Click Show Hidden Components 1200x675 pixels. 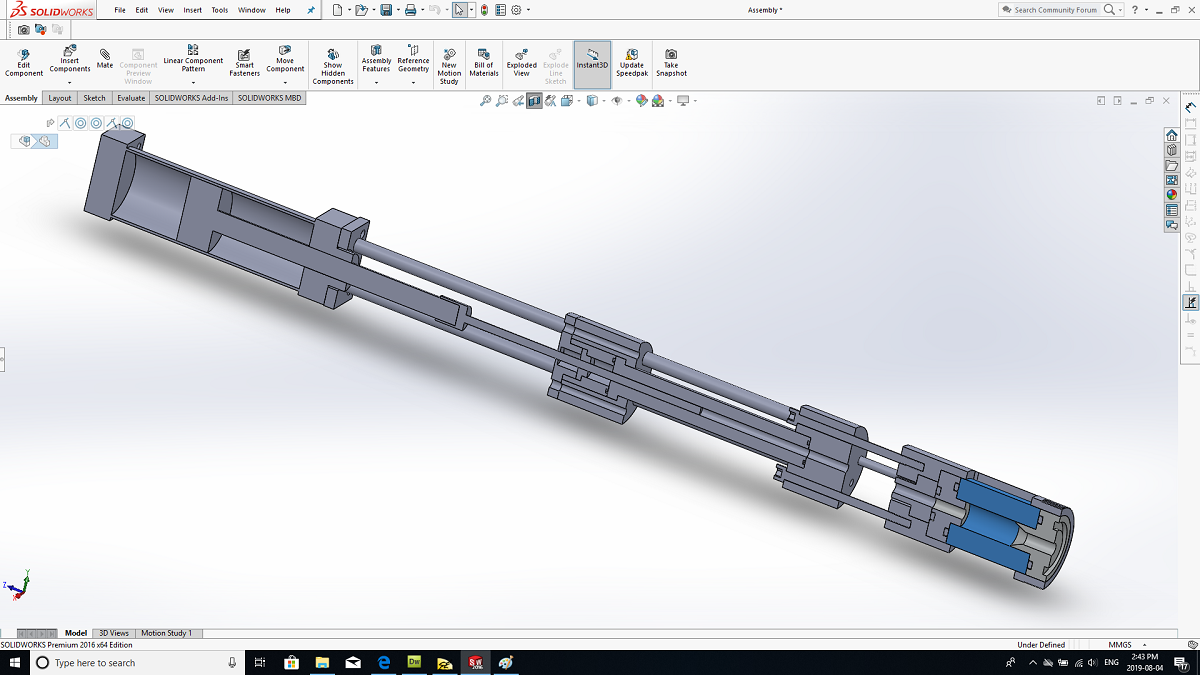click(333, 66)
